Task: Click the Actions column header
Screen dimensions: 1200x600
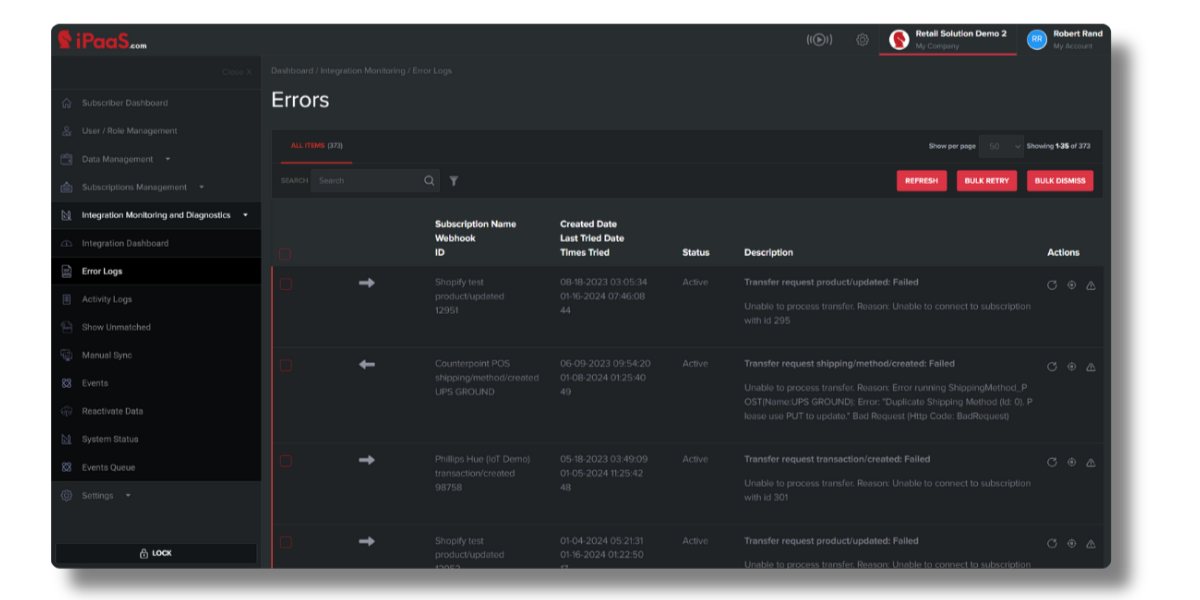Action: pyautogui.click(x=1063, y=252)
